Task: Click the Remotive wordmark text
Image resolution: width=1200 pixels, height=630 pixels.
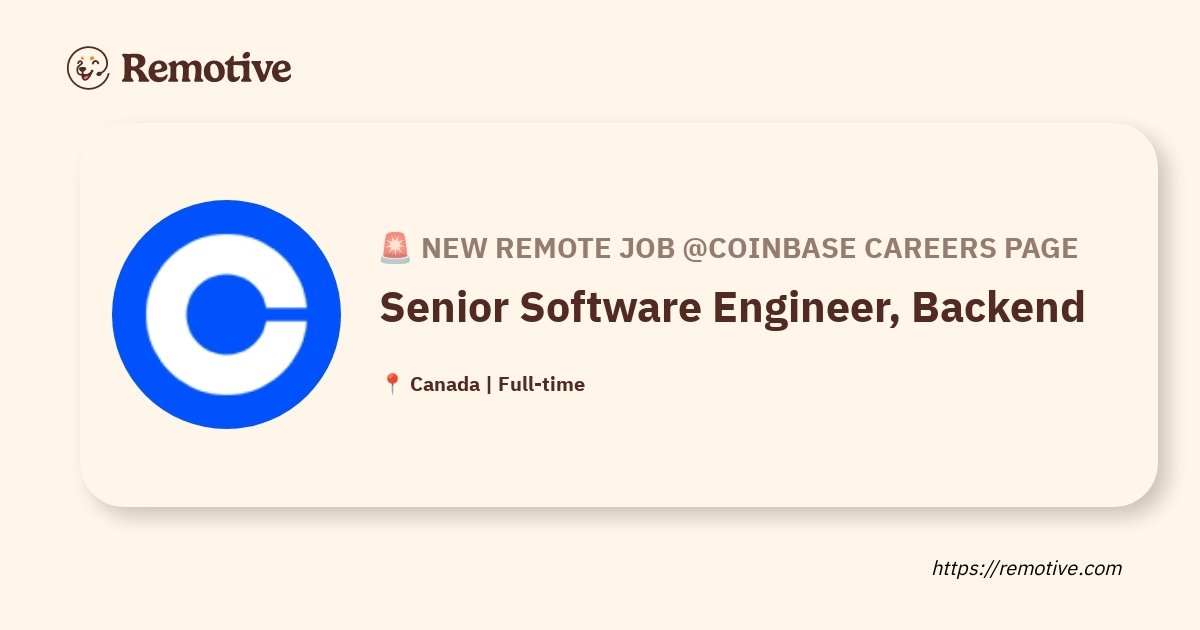Action: (206, 68)
